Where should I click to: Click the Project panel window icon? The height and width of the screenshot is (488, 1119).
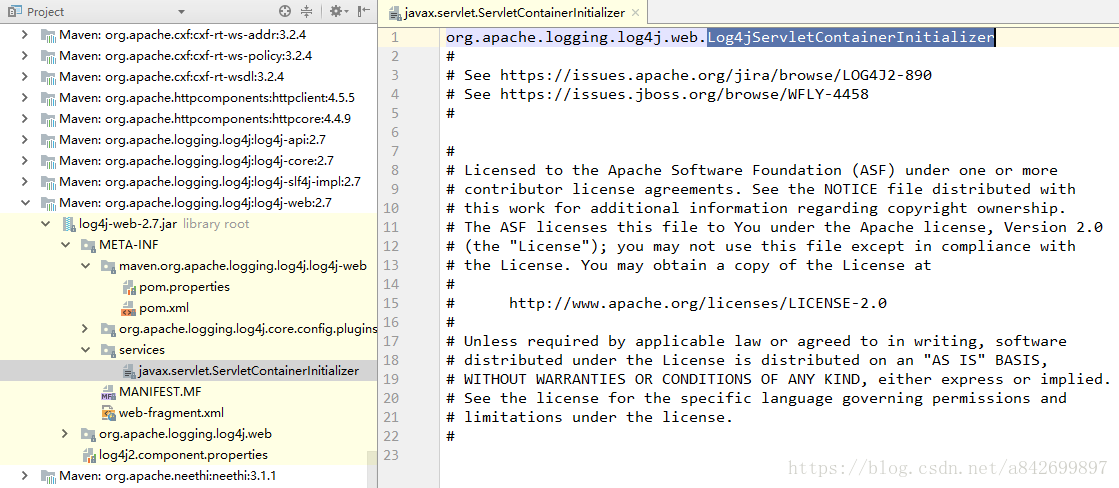pyautogui.click(x=14, y=12)
